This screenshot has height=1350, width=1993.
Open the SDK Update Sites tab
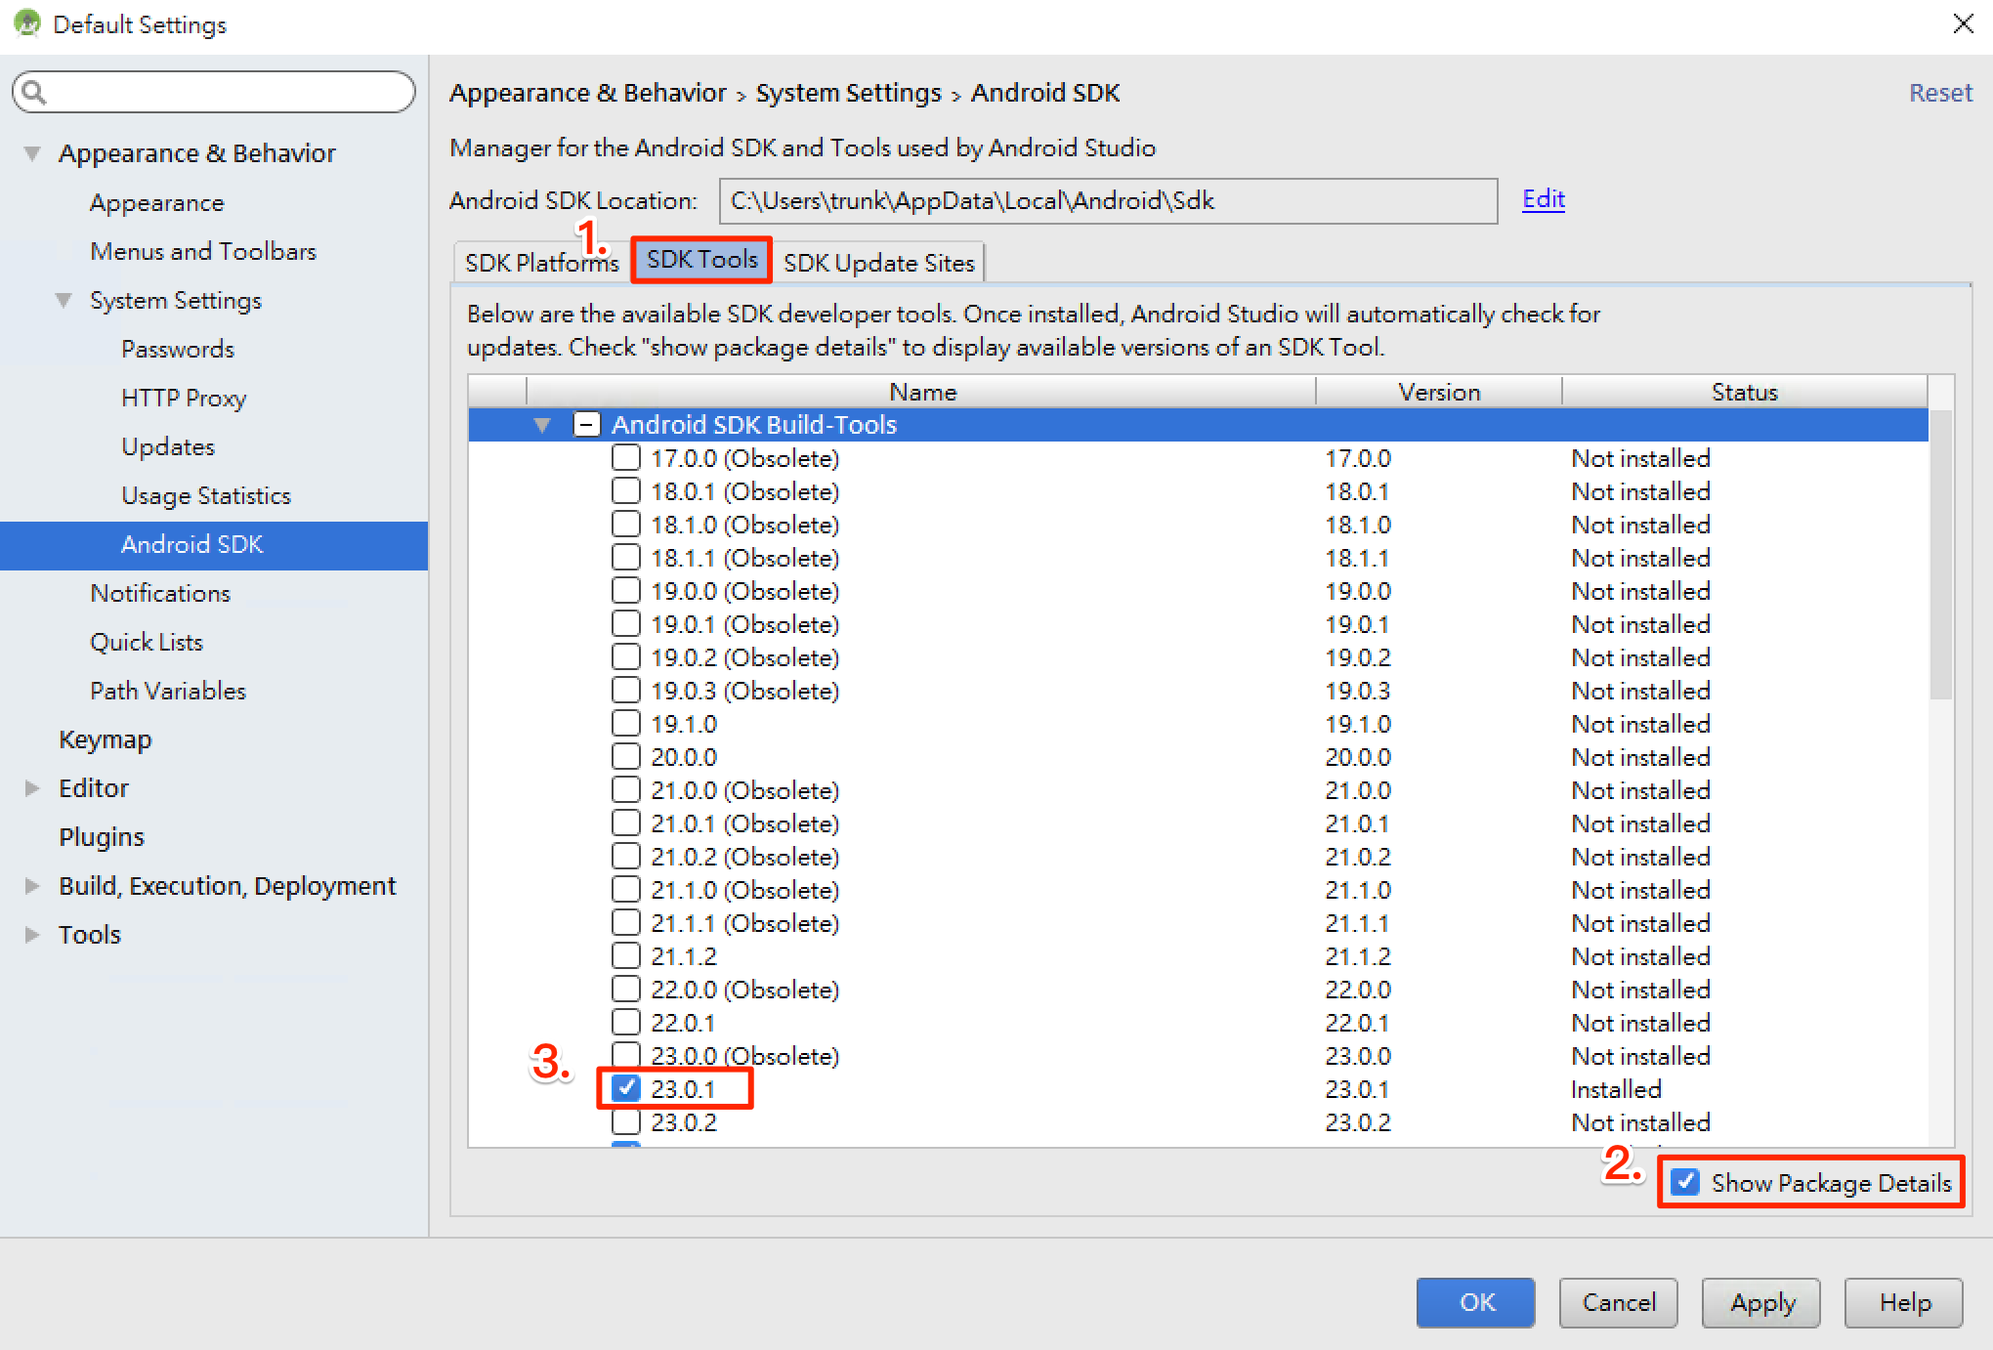click(x=878, y=263)
